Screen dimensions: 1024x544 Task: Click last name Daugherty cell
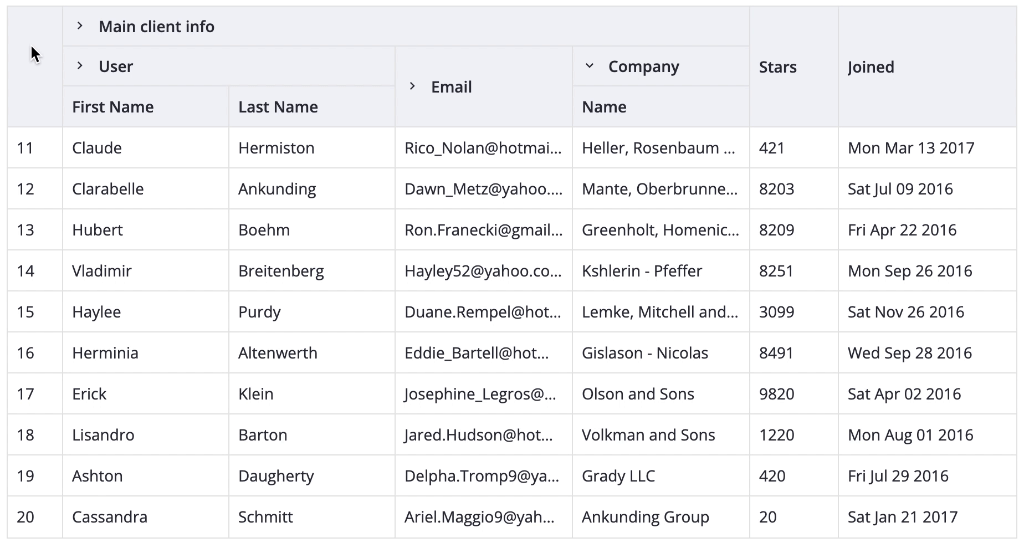point(312,476)
